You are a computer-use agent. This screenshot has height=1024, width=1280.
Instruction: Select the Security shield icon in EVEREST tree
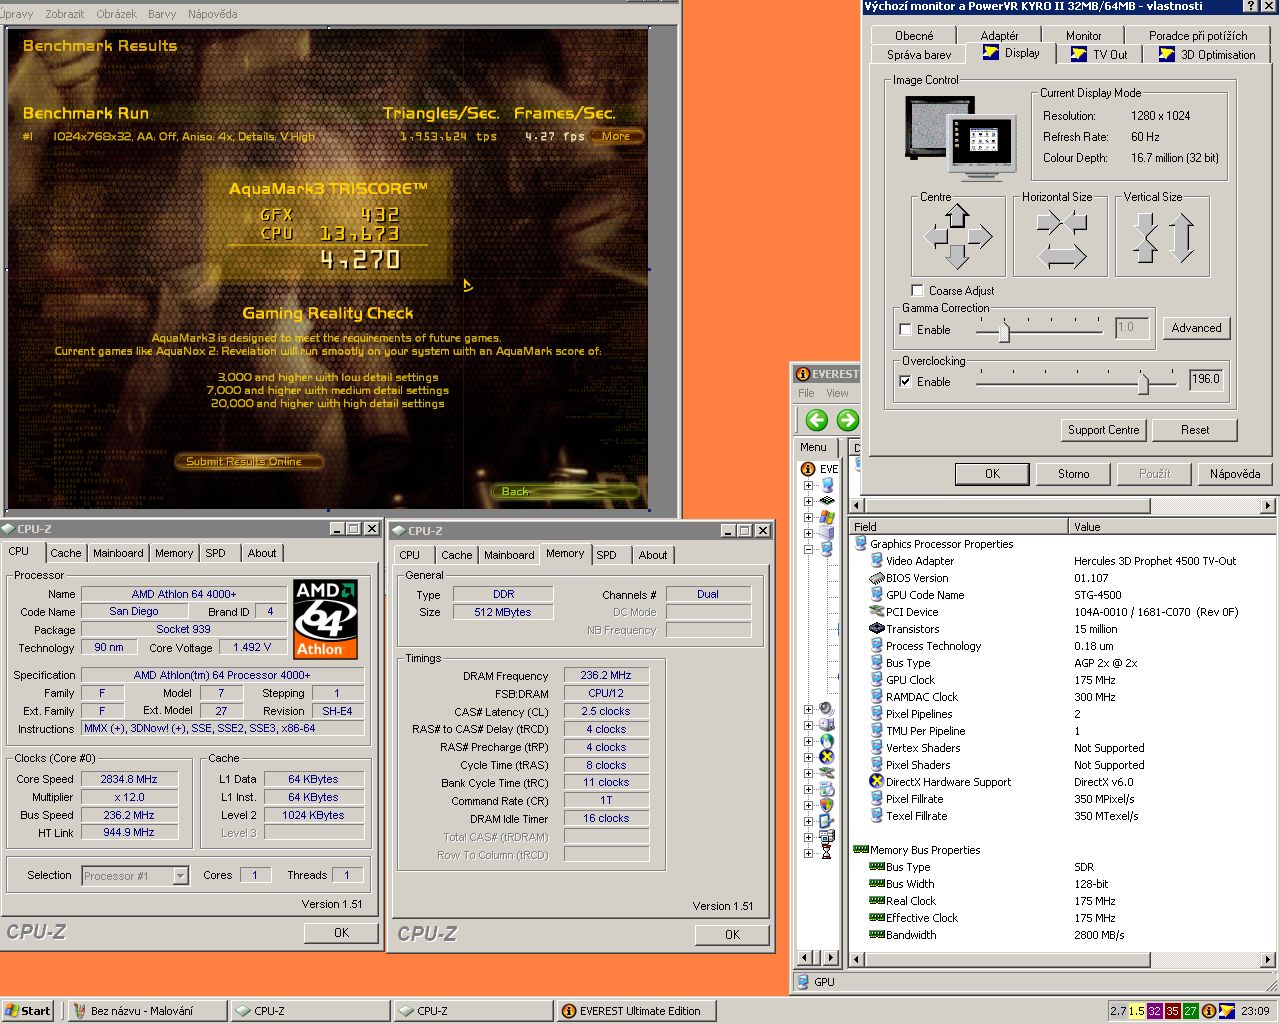[826, 805]
